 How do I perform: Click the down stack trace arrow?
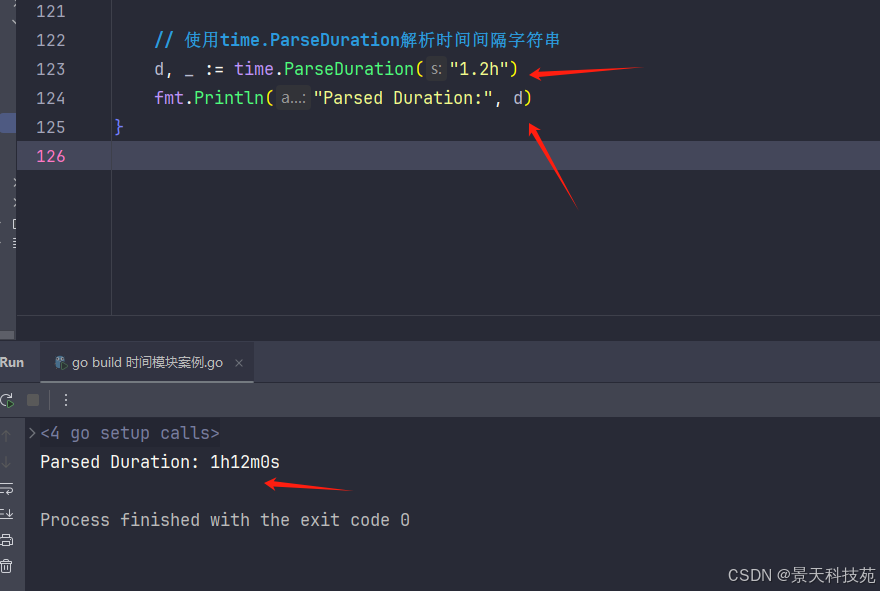[7, 462]
